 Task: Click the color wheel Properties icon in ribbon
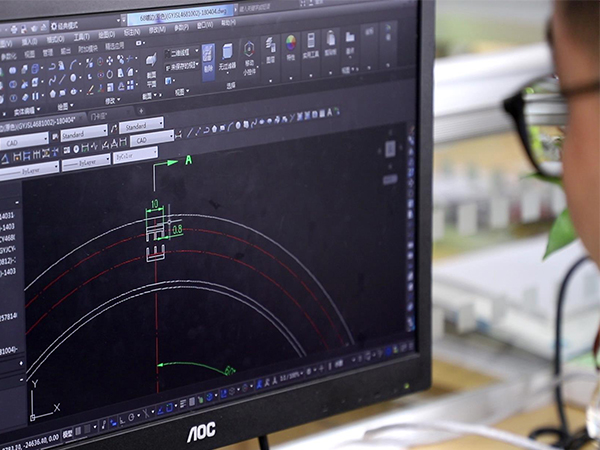(292, 44)
